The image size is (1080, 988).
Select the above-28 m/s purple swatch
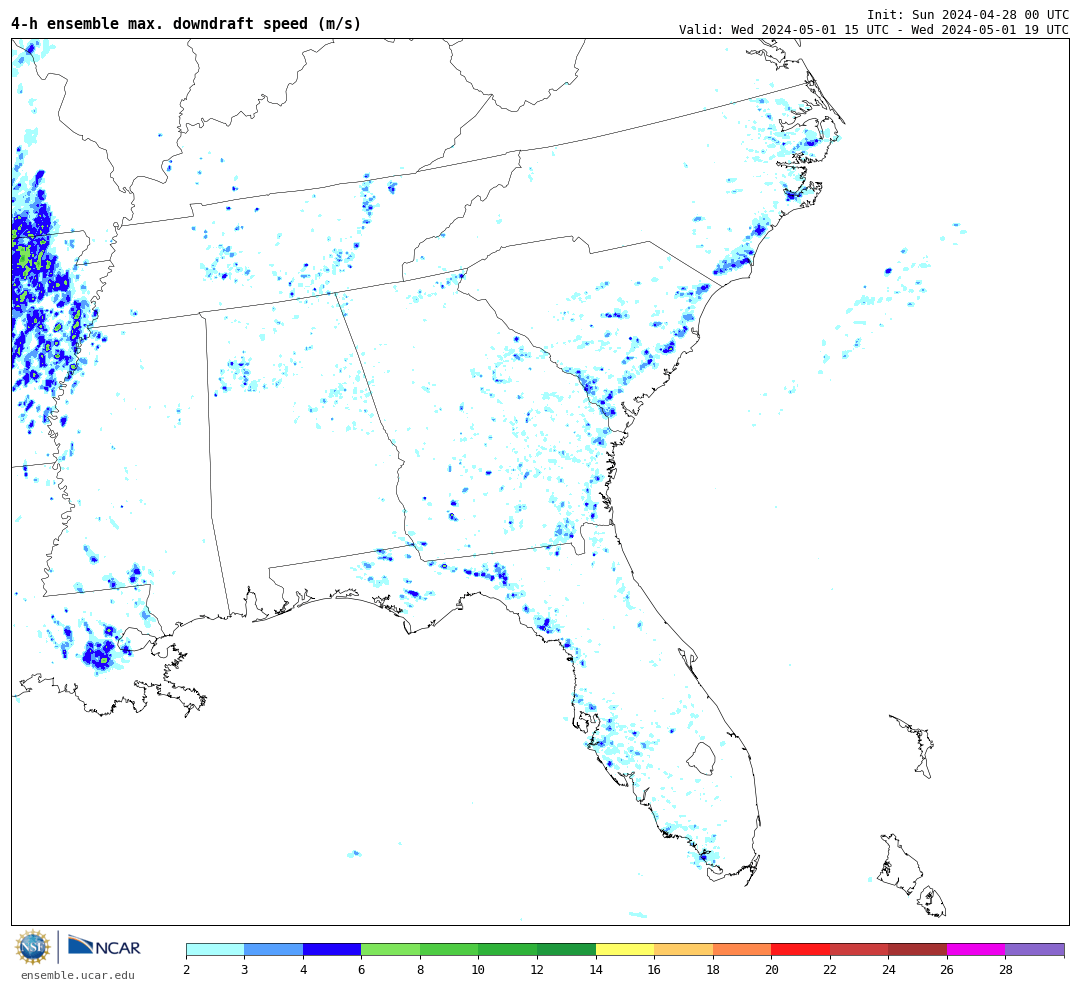(x=1035, y=949)
